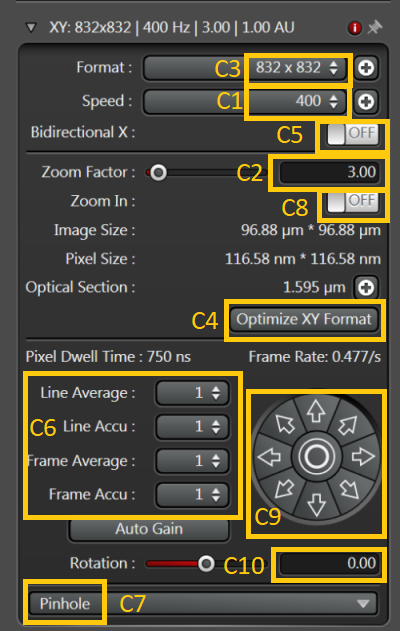Click the Auto Gain button
This screenshot has width=400, height=631.
(149, 529)
